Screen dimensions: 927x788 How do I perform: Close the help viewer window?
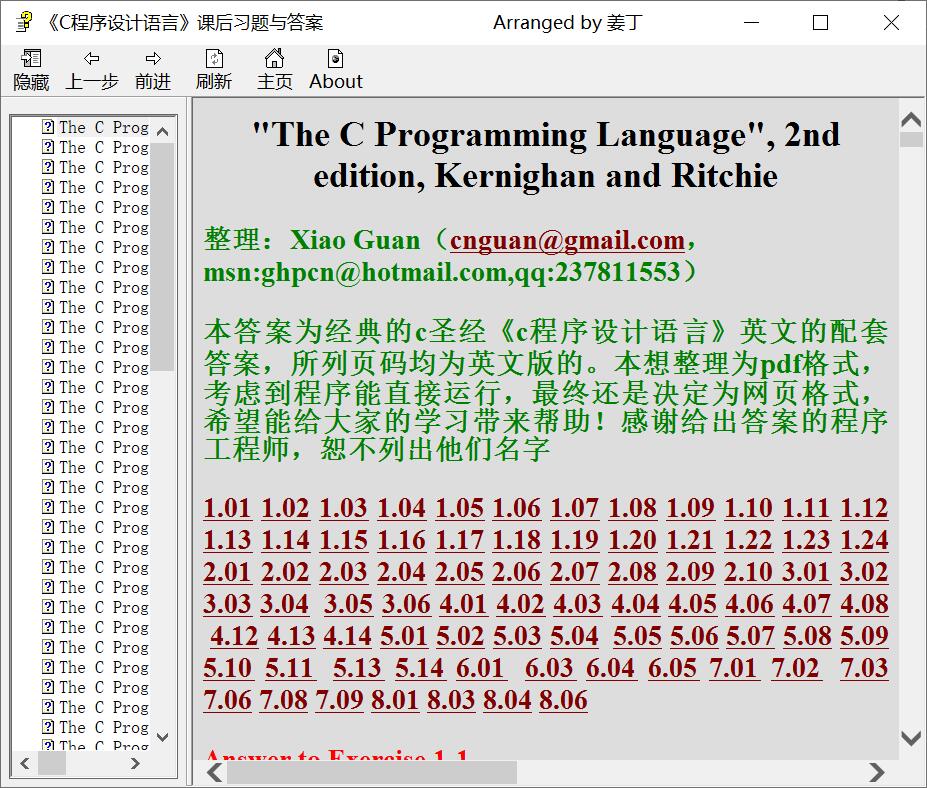(891, 22)
